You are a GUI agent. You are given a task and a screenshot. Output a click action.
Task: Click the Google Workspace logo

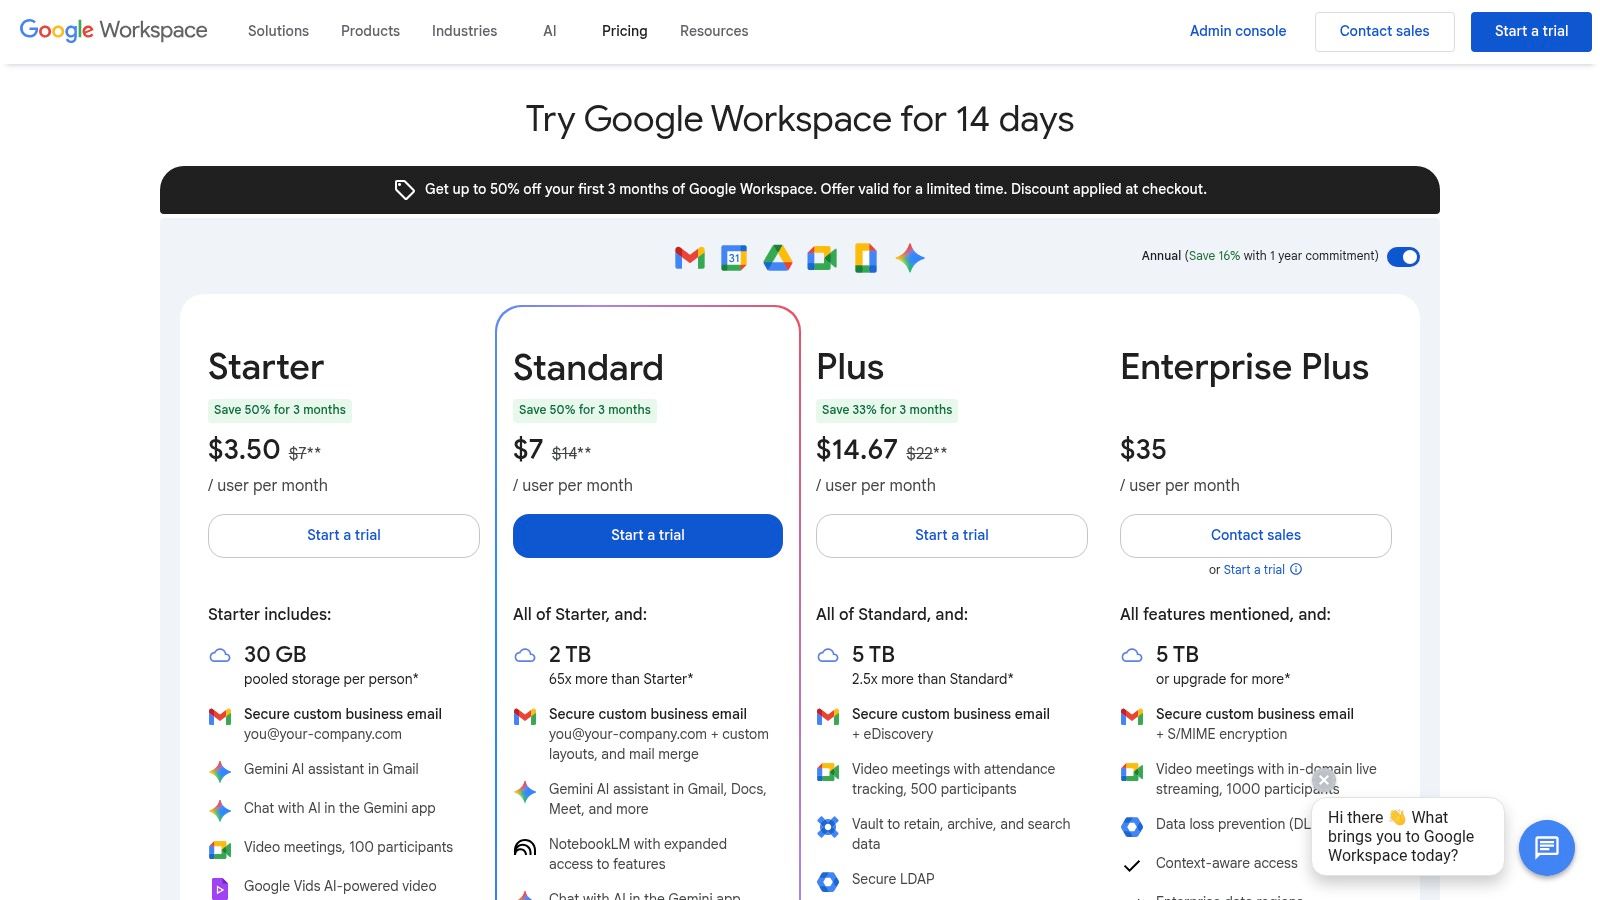pyautogui.click(x=113, y=30)
